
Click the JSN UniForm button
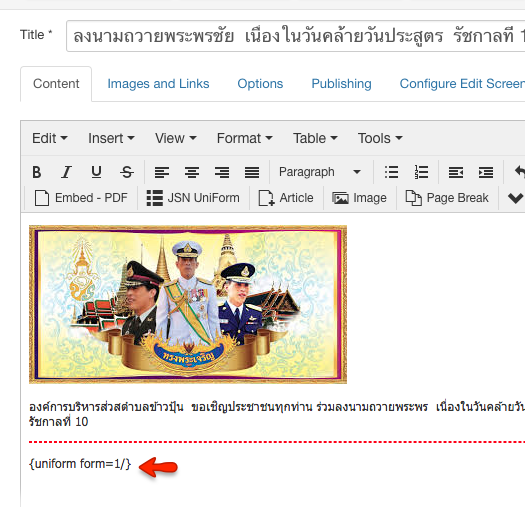(x=193, y=198)
